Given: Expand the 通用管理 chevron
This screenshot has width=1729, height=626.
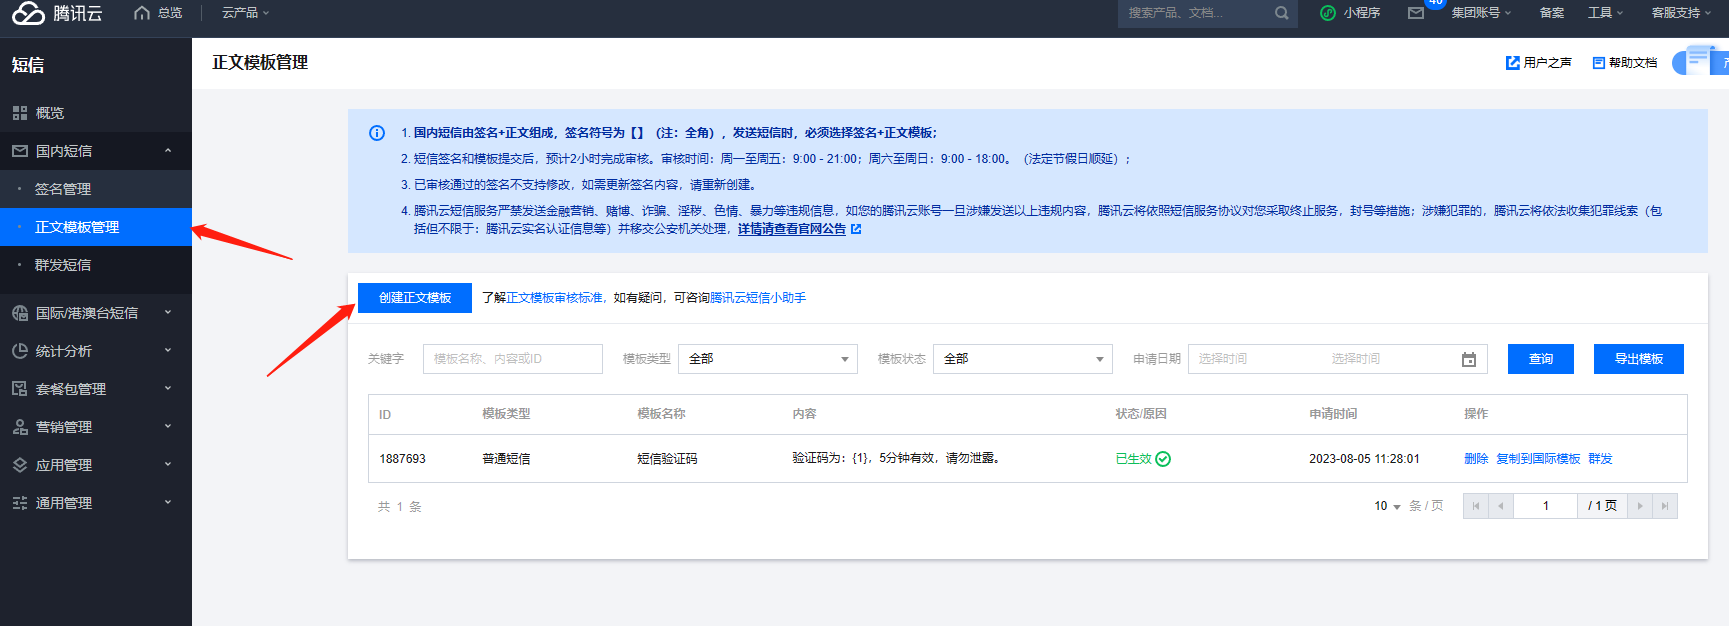Looking at the screenshot, I should click(x=168, y=503).
